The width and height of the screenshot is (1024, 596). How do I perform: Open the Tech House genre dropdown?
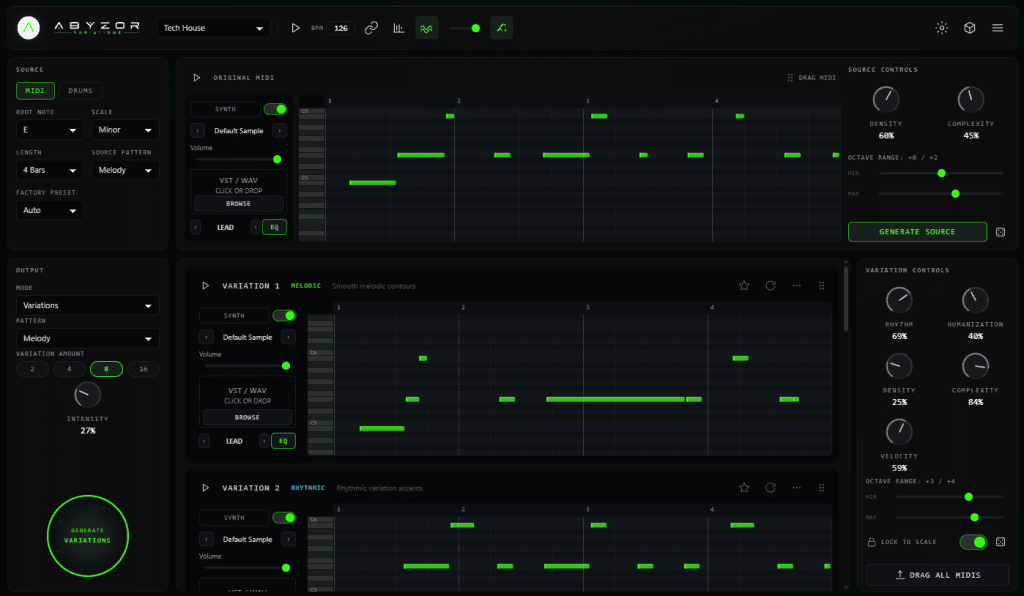pyautogui.click(x=214, y=28)
